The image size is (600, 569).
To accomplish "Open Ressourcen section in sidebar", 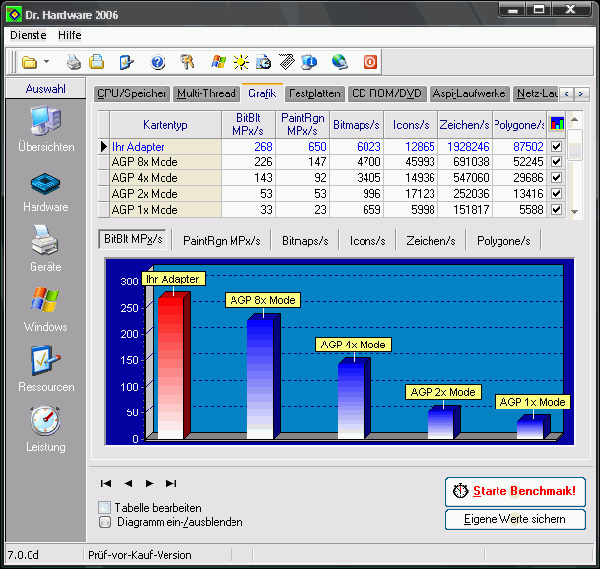I will point(46,369).
